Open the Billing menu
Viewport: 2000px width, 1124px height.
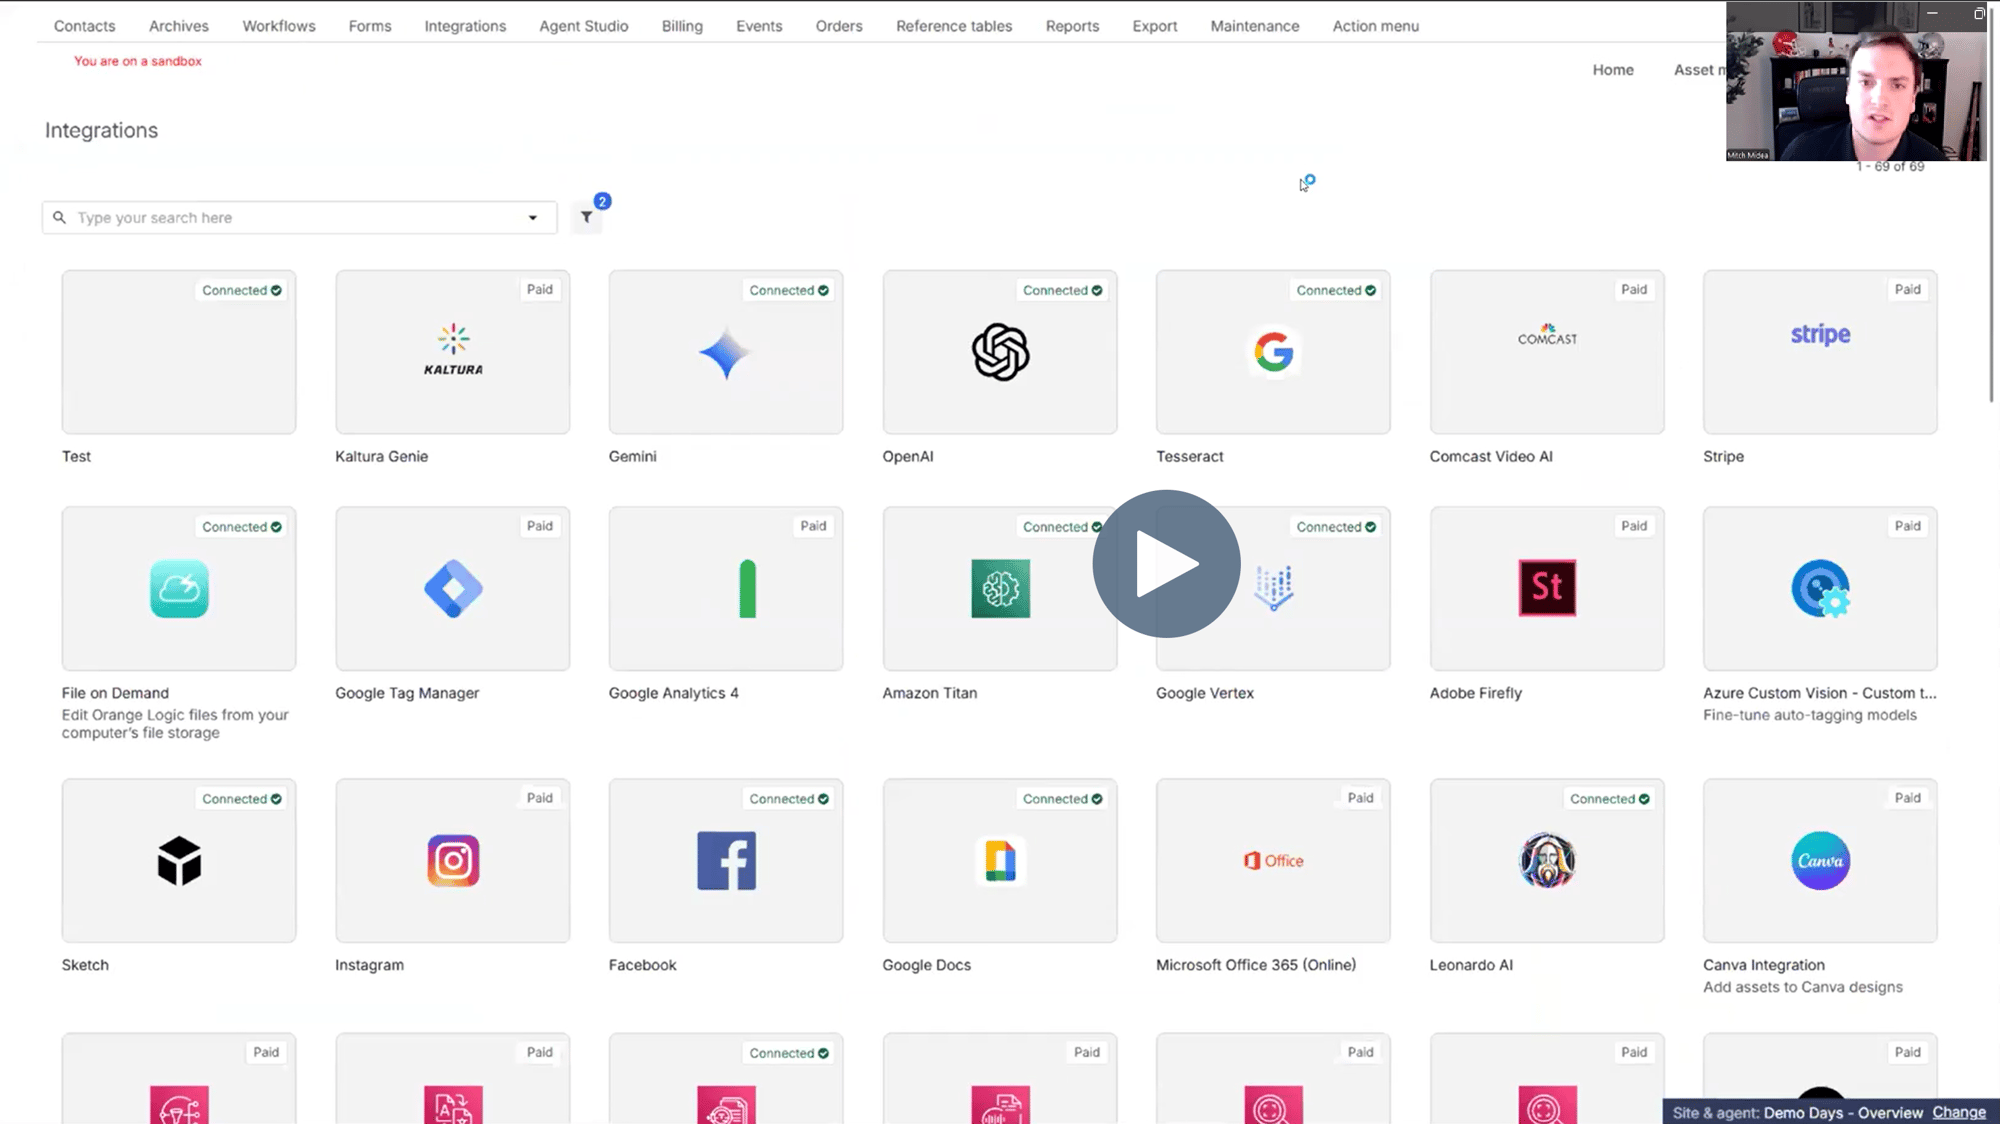[682, 26]
